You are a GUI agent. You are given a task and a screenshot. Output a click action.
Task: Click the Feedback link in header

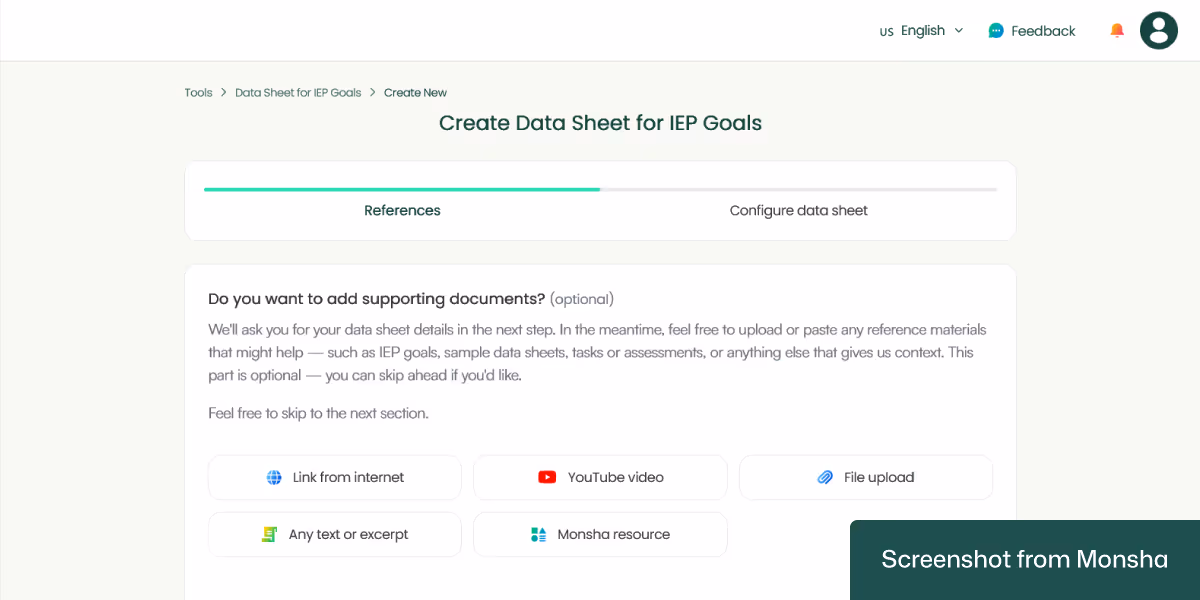coord(1043,31)
